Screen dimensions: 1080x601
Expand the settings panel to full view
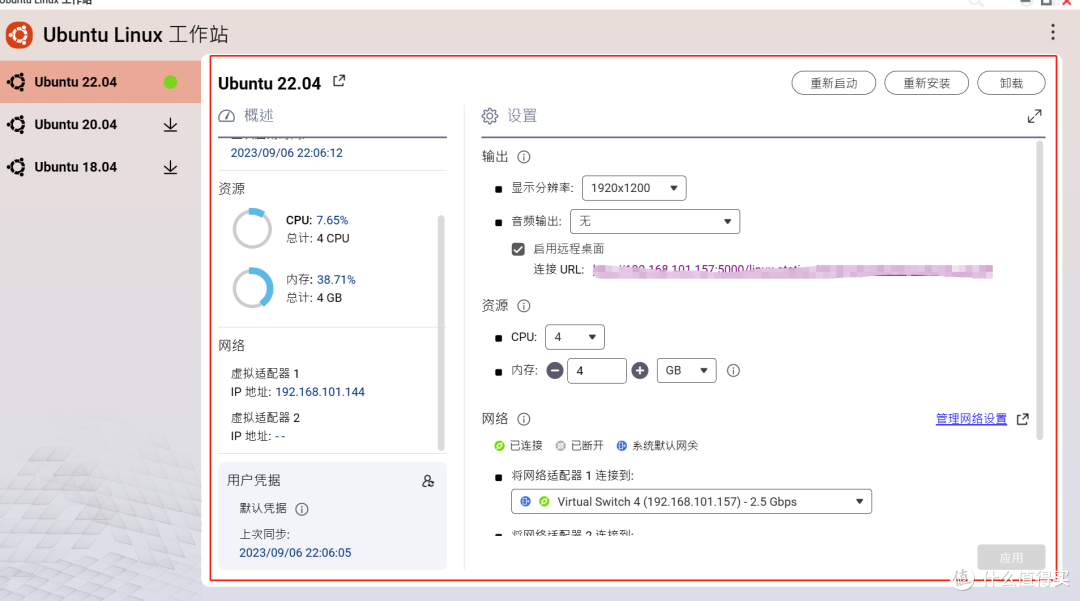[x=1034, y=116]
